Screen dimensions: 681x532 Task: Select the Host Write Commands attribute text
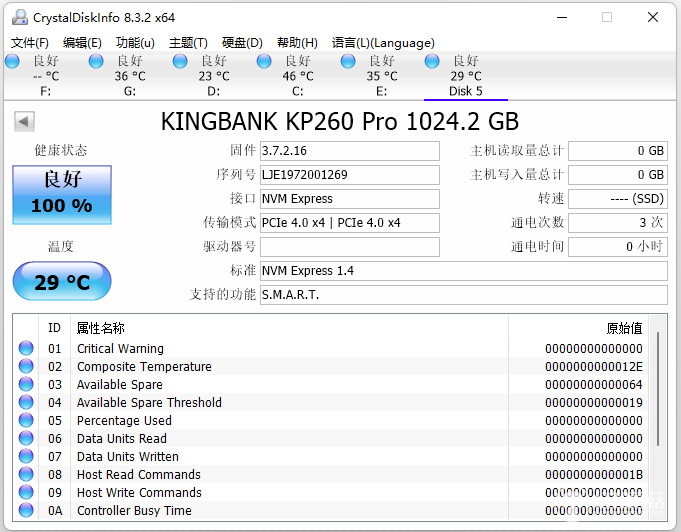pyautogui.click(x=139, y=492)
